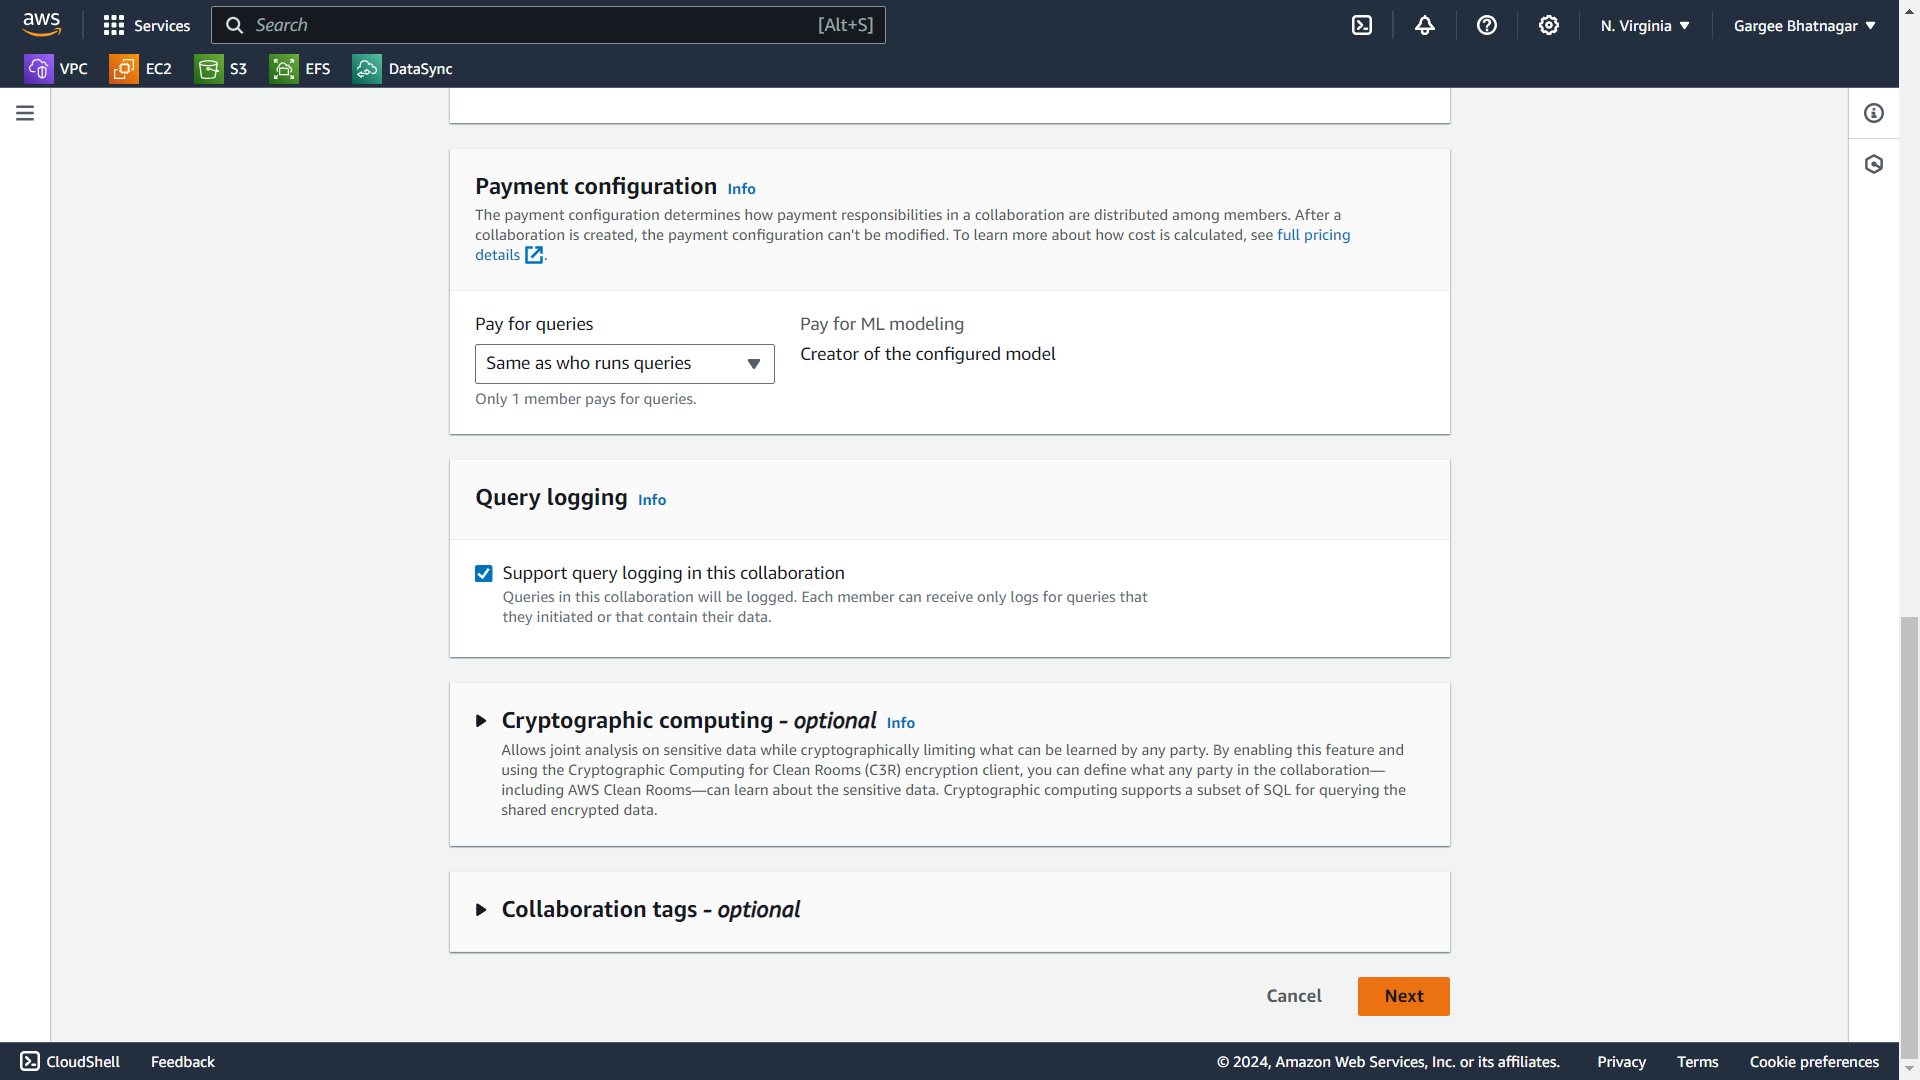The height and width of the screenshot is (1080, 1920).
Task: Open the N. Virginia region menu
Action: point(1645,26)
